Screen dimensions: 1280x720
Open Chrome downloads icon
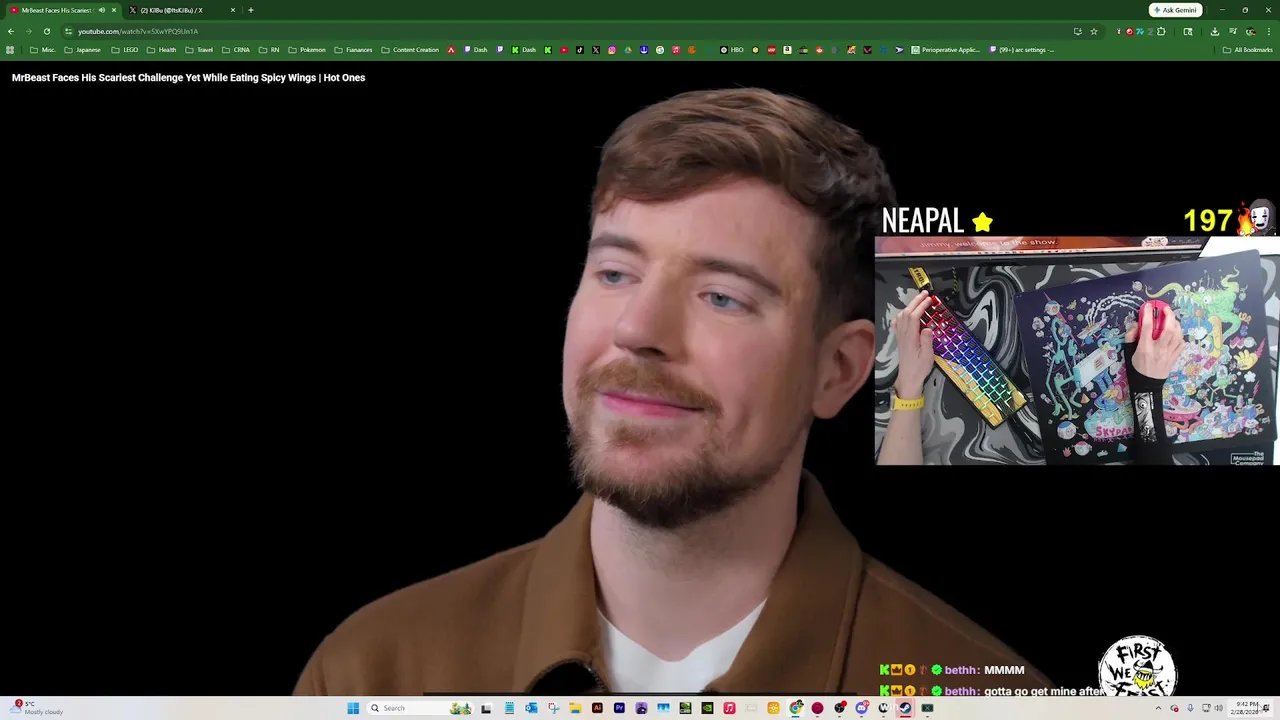(1215, 31)
